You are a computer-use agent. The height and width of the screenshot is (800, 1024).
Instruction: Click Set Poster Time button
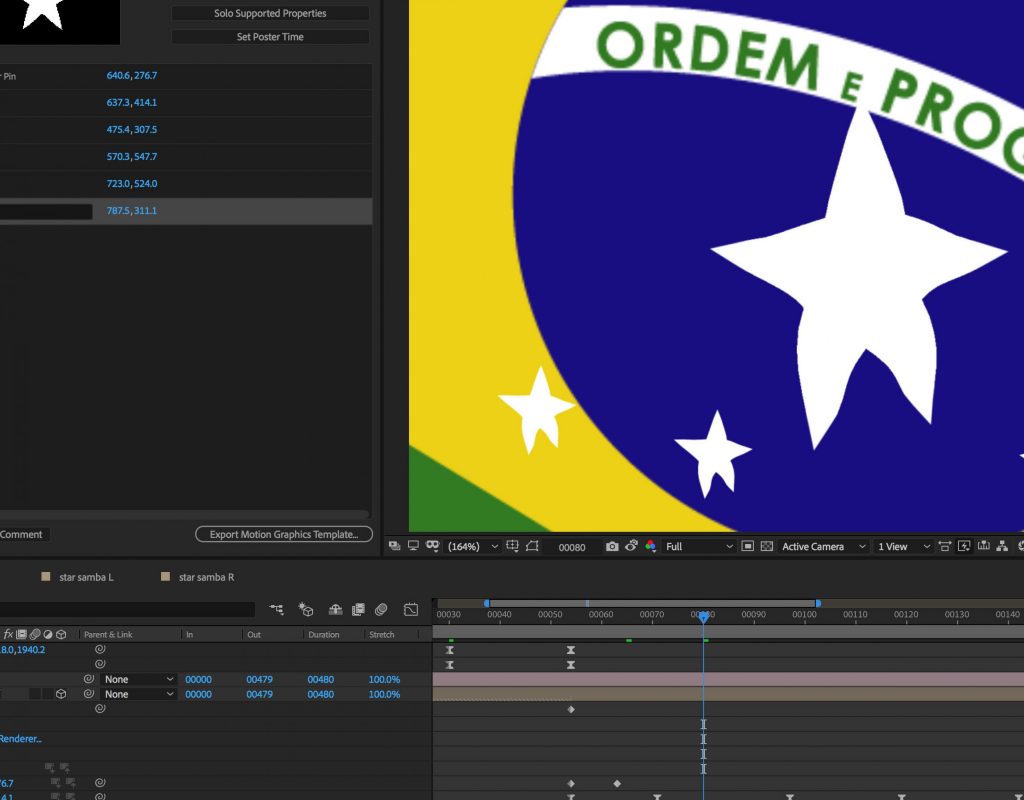(270, 37)
